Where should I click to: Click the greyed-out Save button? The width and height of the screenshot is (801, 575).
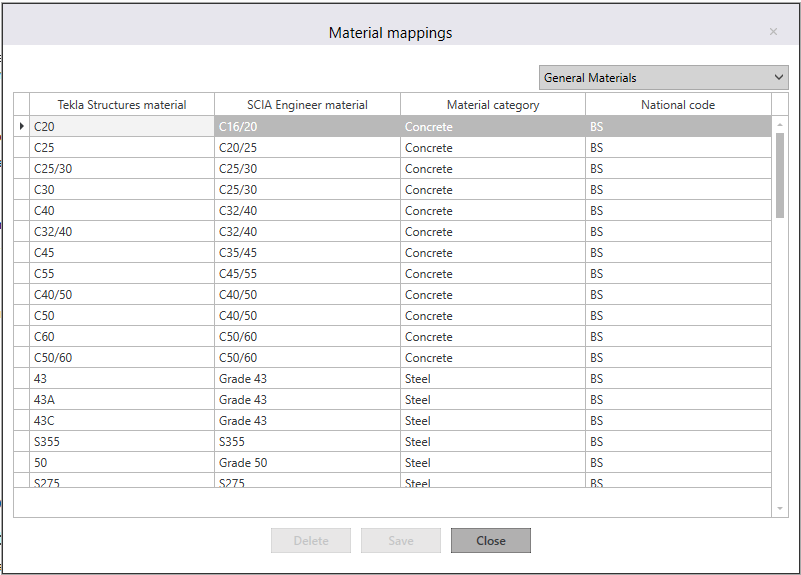point(400,540)
